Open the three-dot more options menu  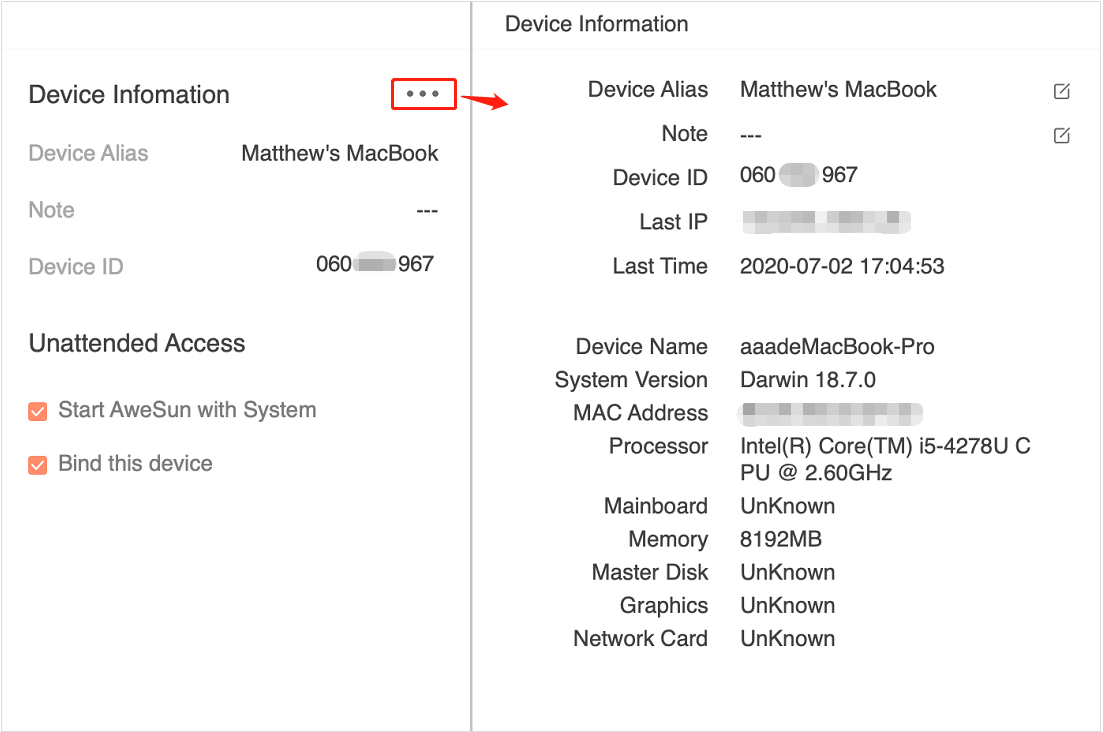[423, 94]
